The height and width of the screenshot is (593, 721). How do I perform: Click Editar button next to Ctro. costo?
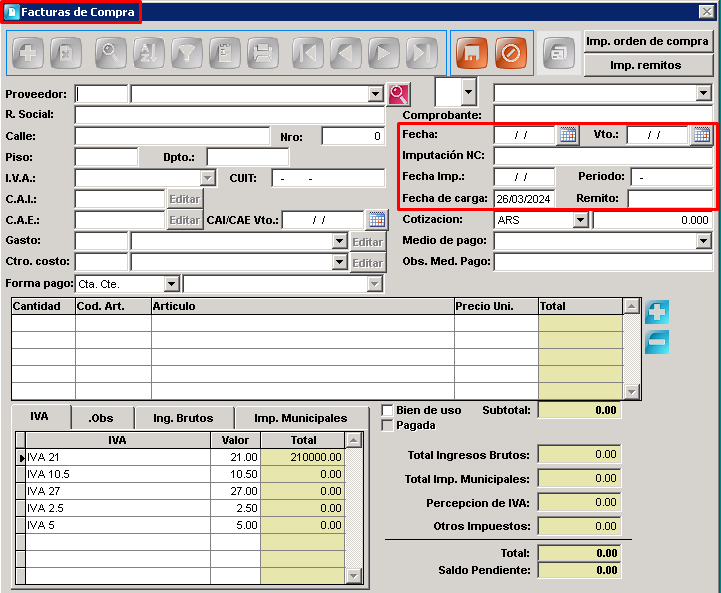pyautogui.click(x=367, y=263)
